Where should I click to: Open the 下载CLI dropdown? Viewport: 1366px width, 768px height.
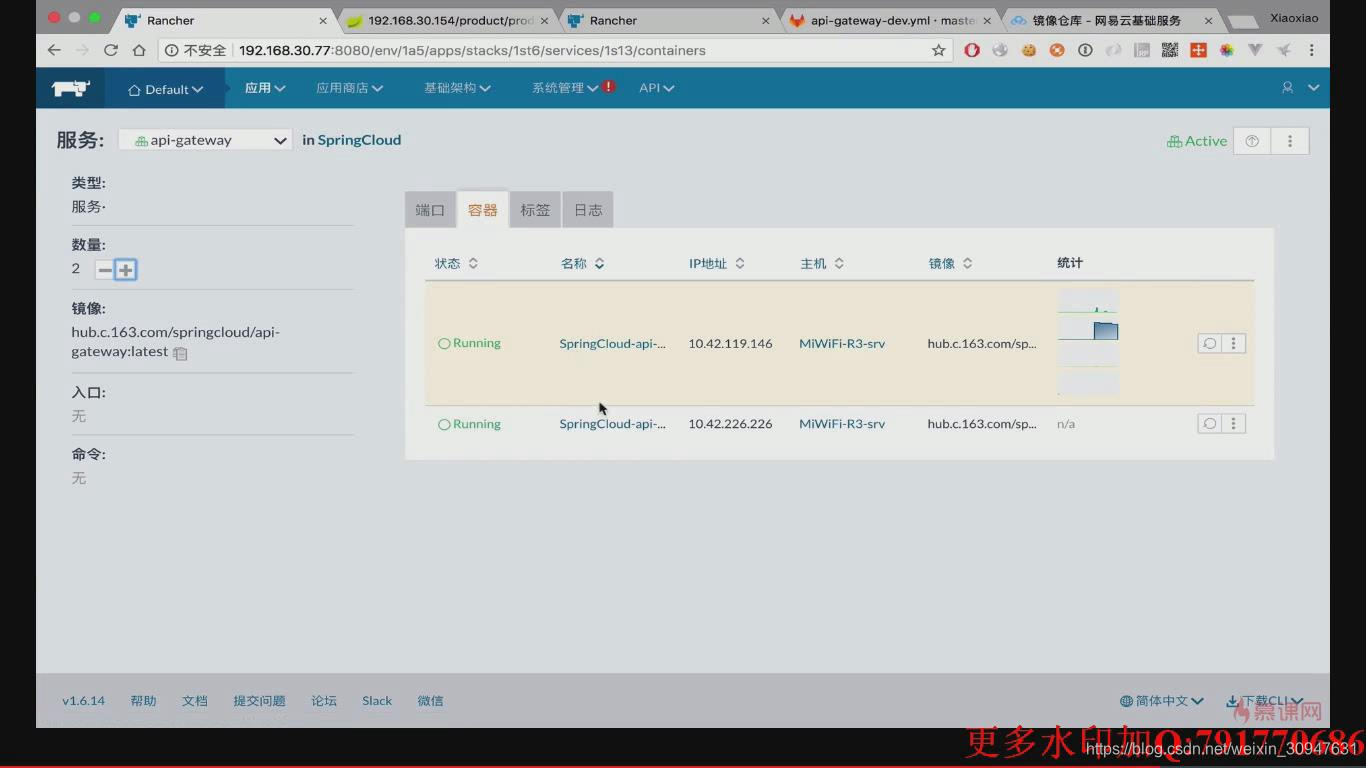point(1265,701)
